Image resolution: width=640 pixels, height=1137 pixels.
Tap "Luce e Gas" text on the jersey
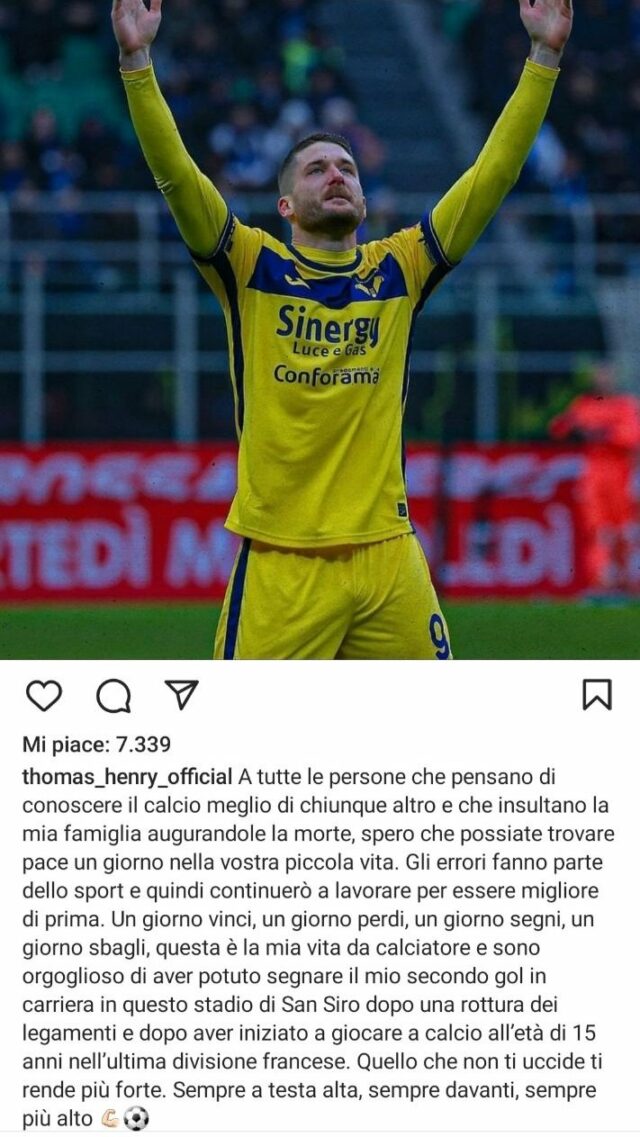328,350
